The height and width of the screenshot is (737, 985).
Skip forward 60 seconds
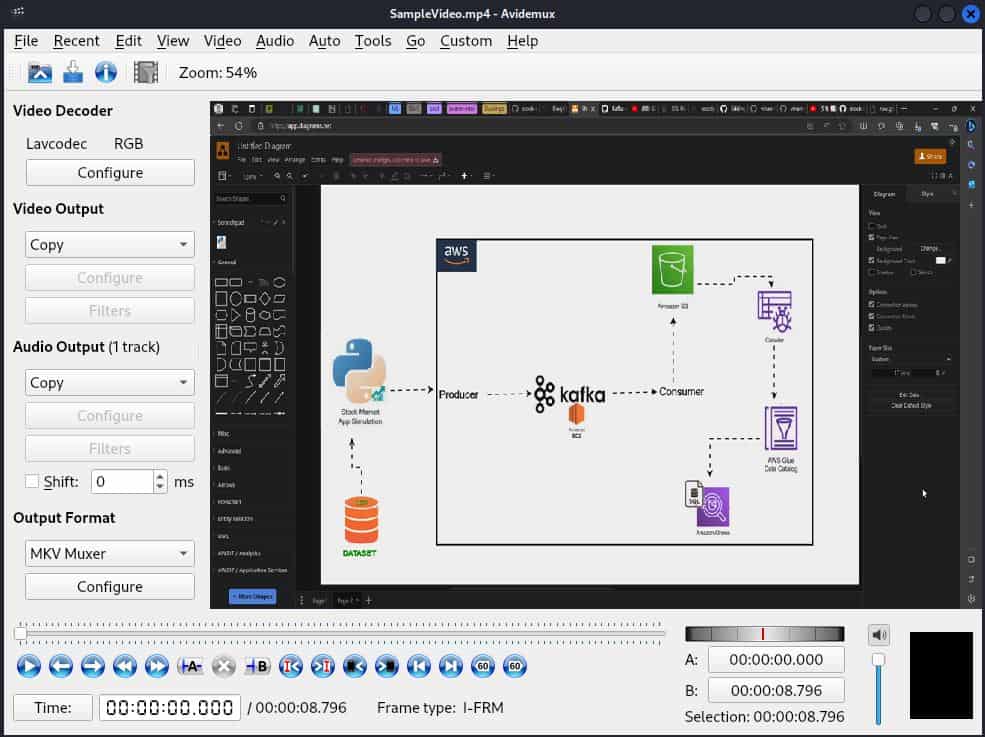515,666
